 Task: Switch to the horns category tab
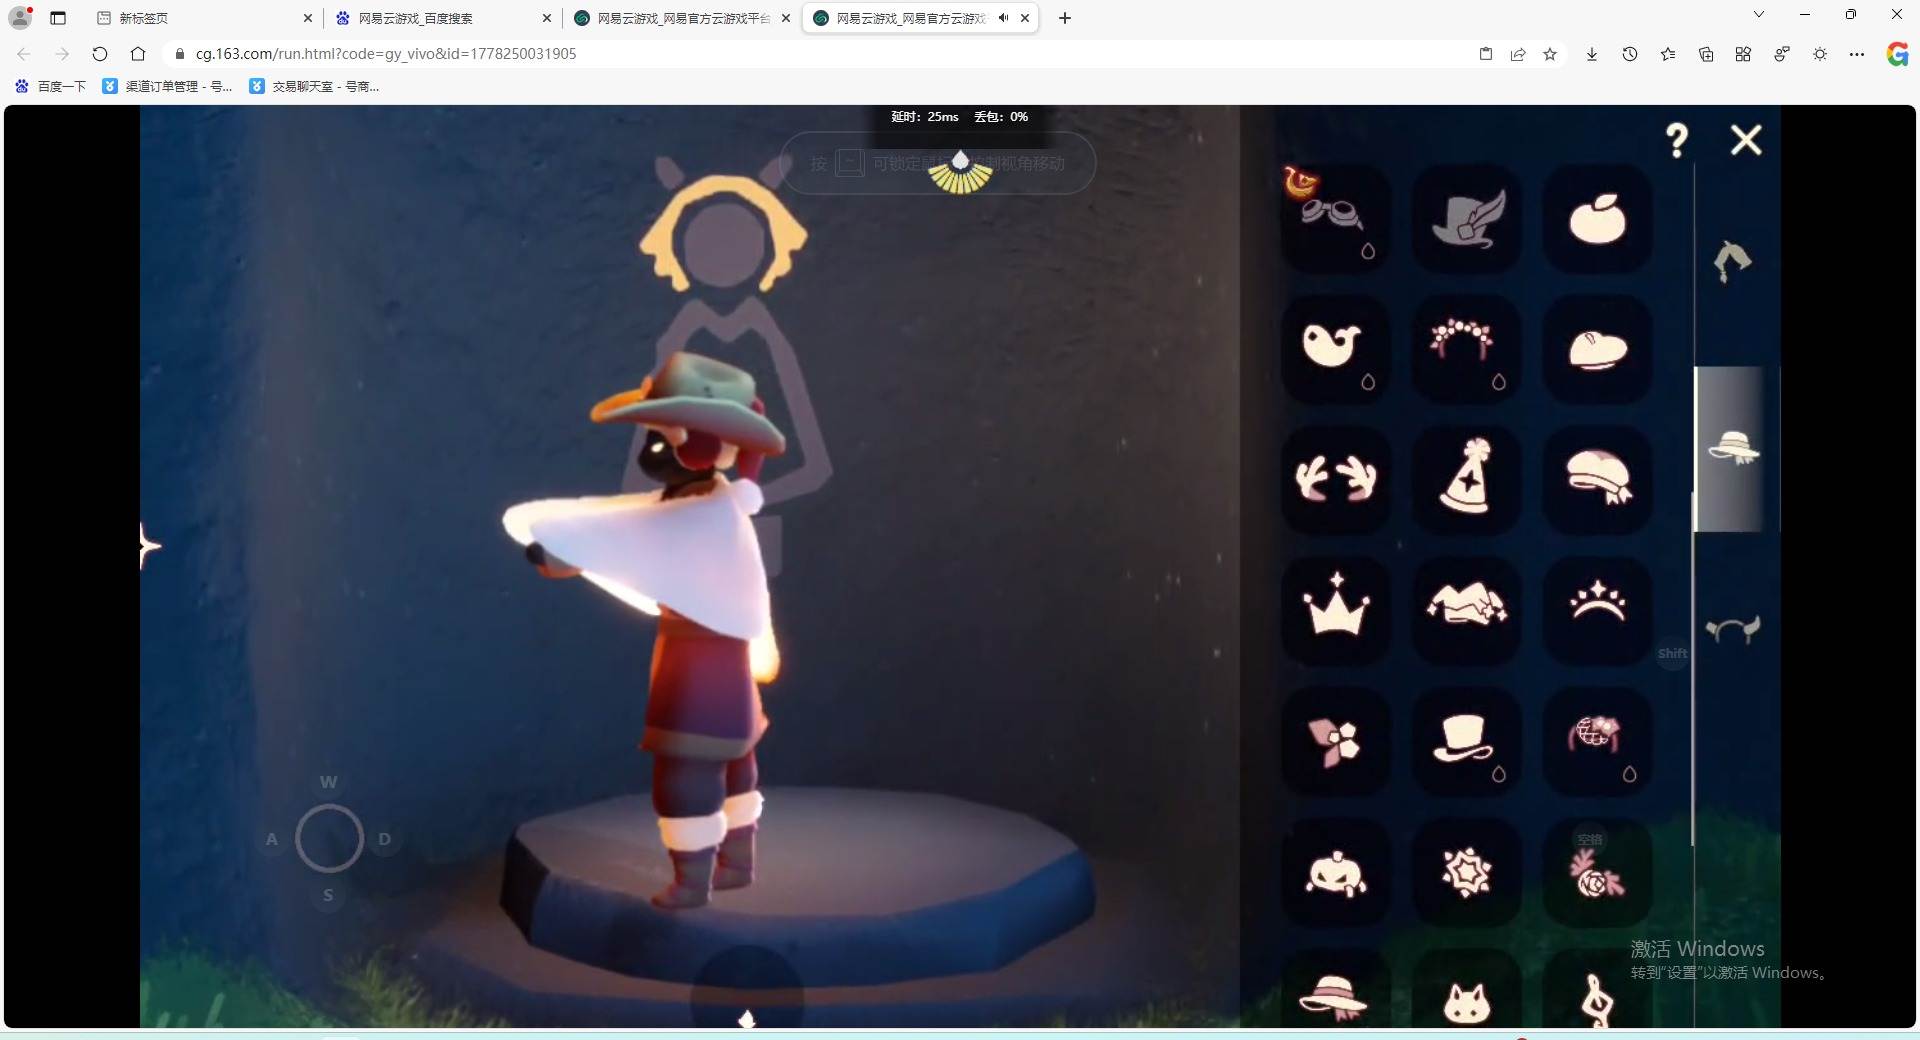(x=1733, y=629)
